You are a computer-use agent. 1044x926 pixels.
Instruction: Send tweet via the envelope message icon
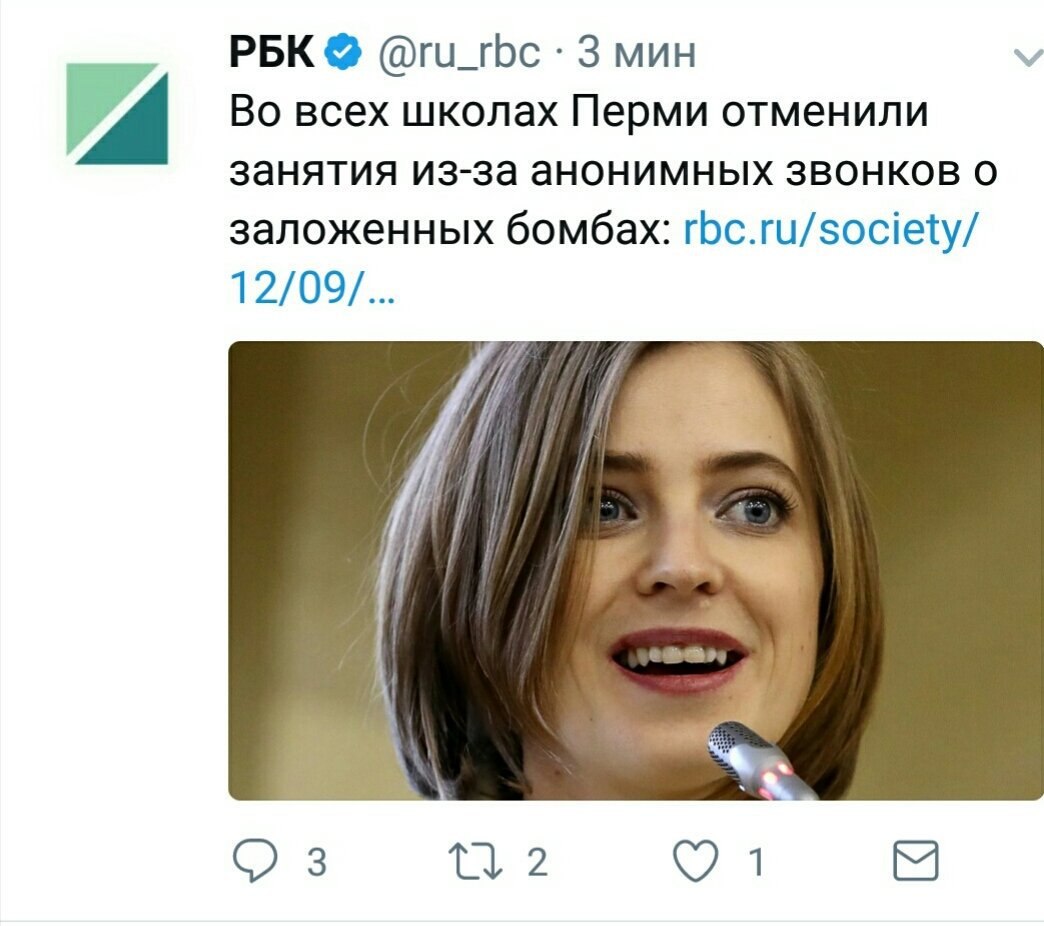click(x=915, y=861)
